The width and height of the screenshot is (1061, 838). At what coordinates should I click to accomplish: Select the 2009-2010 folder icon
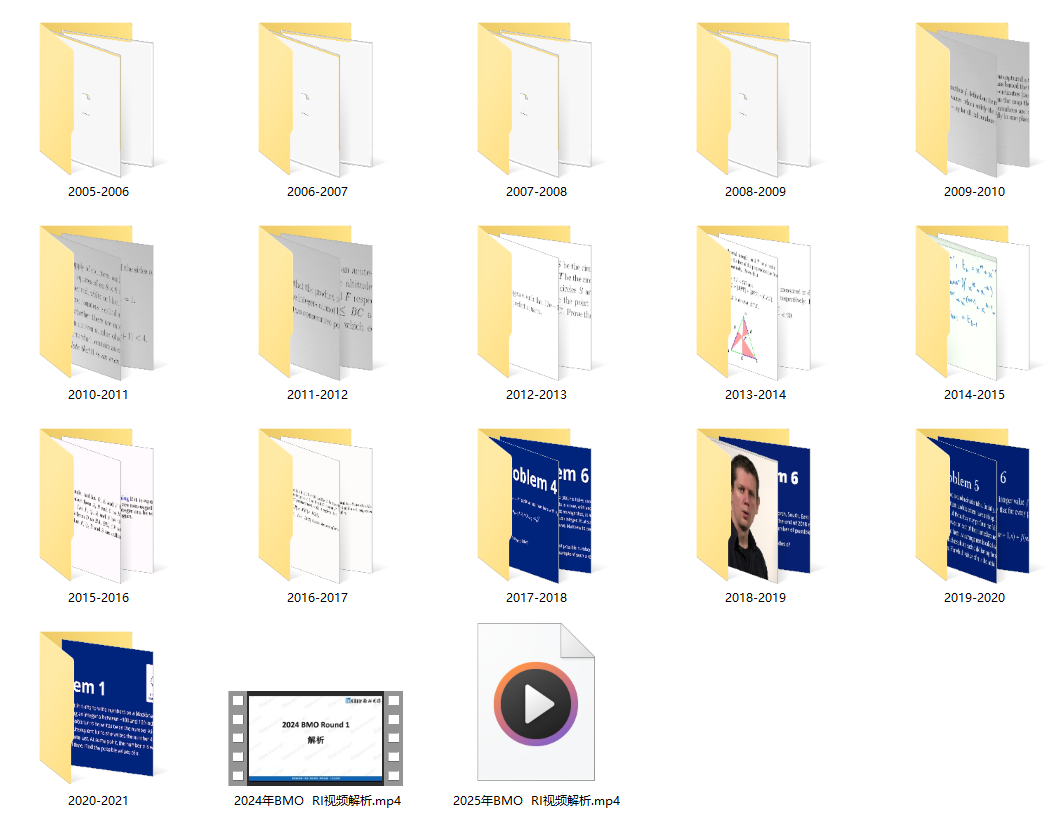point(973,100)
